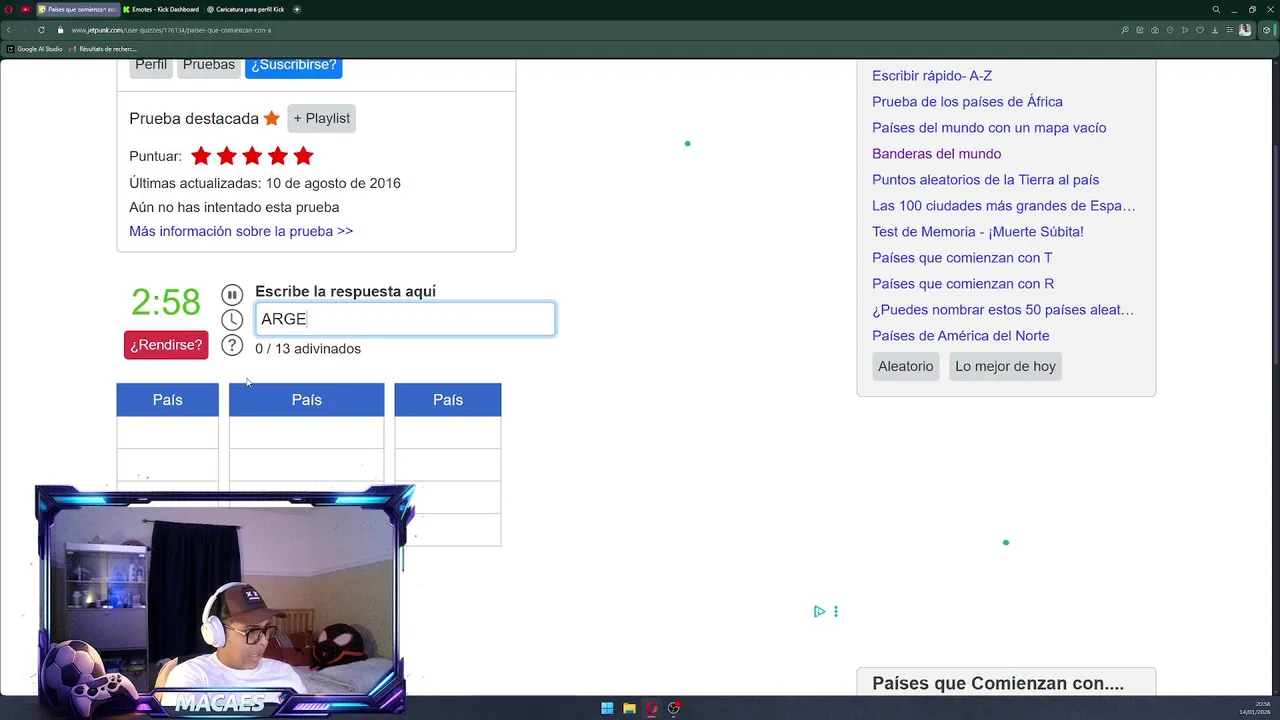Screen dimensions: 1280x720
Task: Click the clock icon beside the answer box
Action: point(232,320)
